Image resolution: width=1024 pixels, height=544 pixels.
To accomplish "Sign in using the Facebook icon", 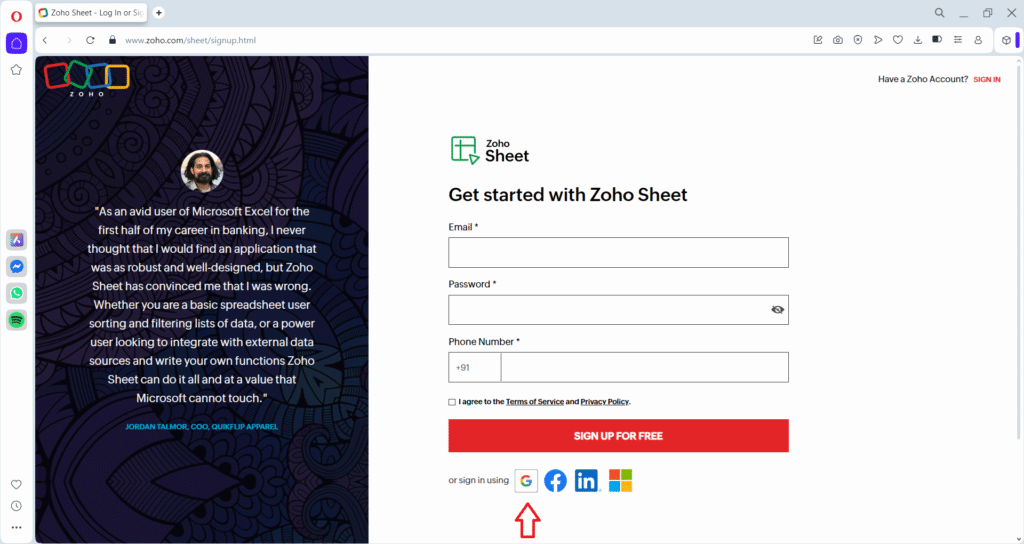I will click(555, 481).
